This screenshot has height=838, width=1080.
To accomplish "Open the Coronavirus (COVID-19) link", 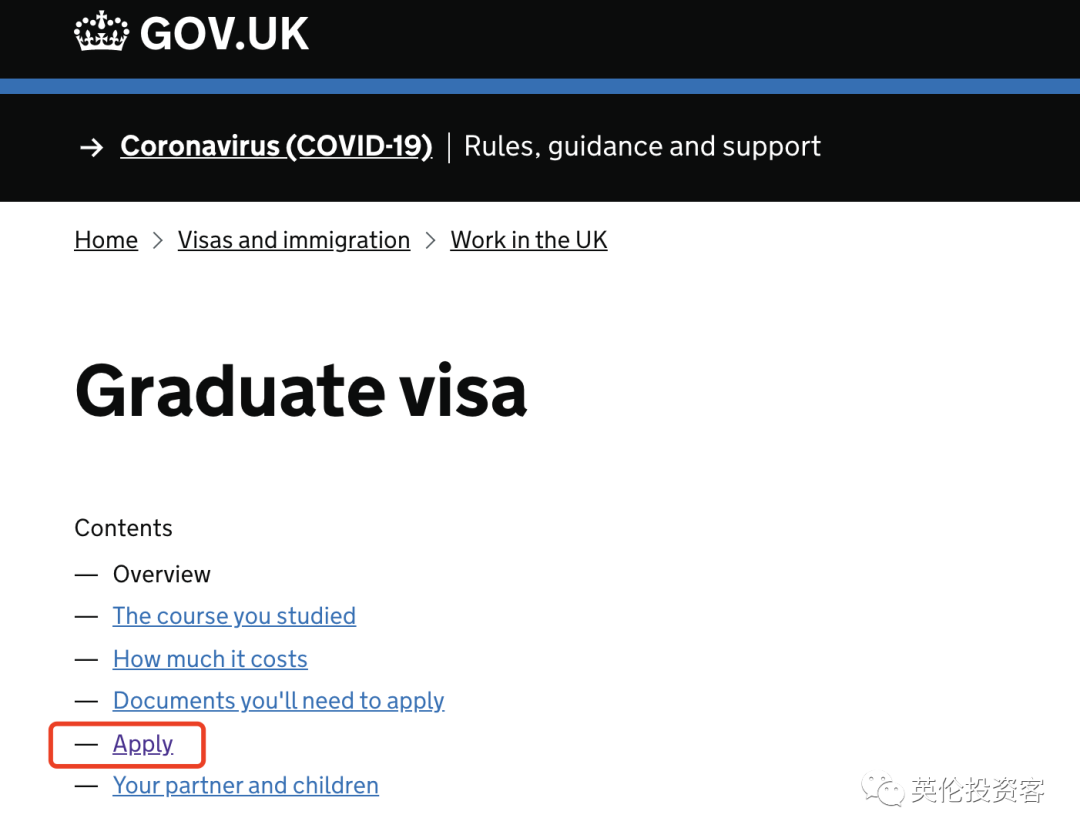I will [276, 146].
